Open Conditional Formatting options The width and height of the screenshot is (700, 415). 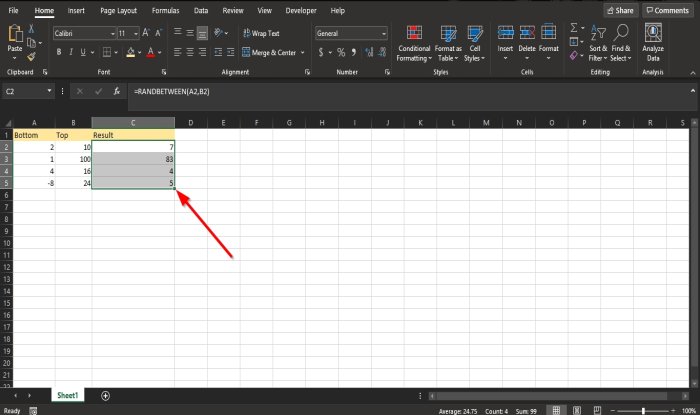point(414,44)
